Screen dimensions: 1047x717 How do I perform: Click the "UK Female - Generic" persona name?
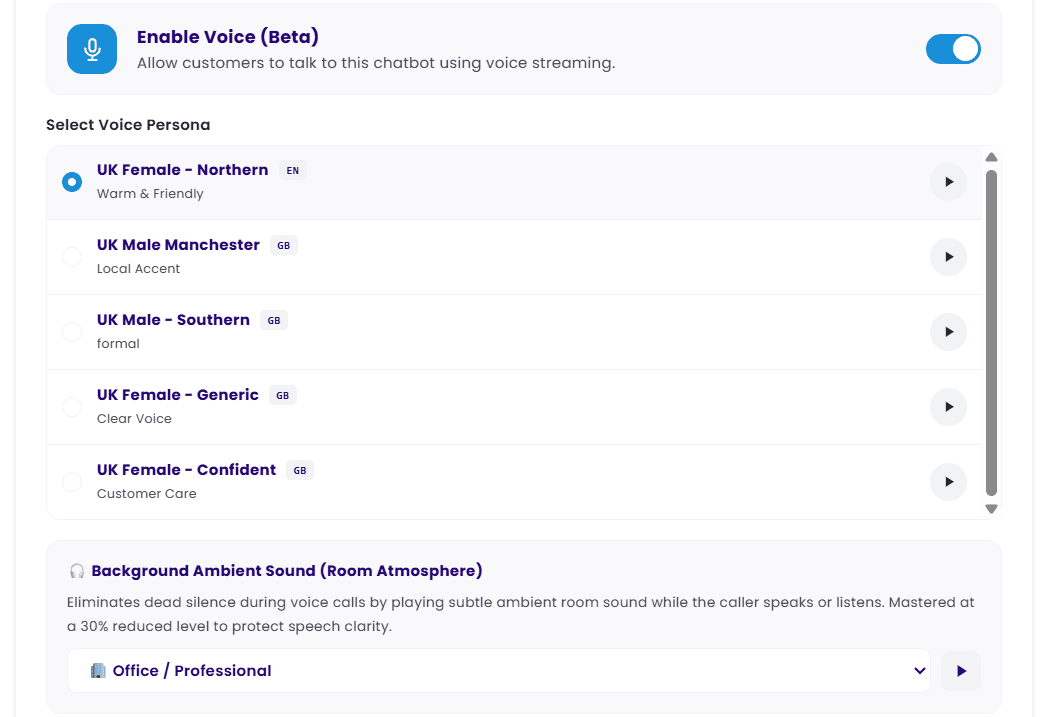click(178, 395)
